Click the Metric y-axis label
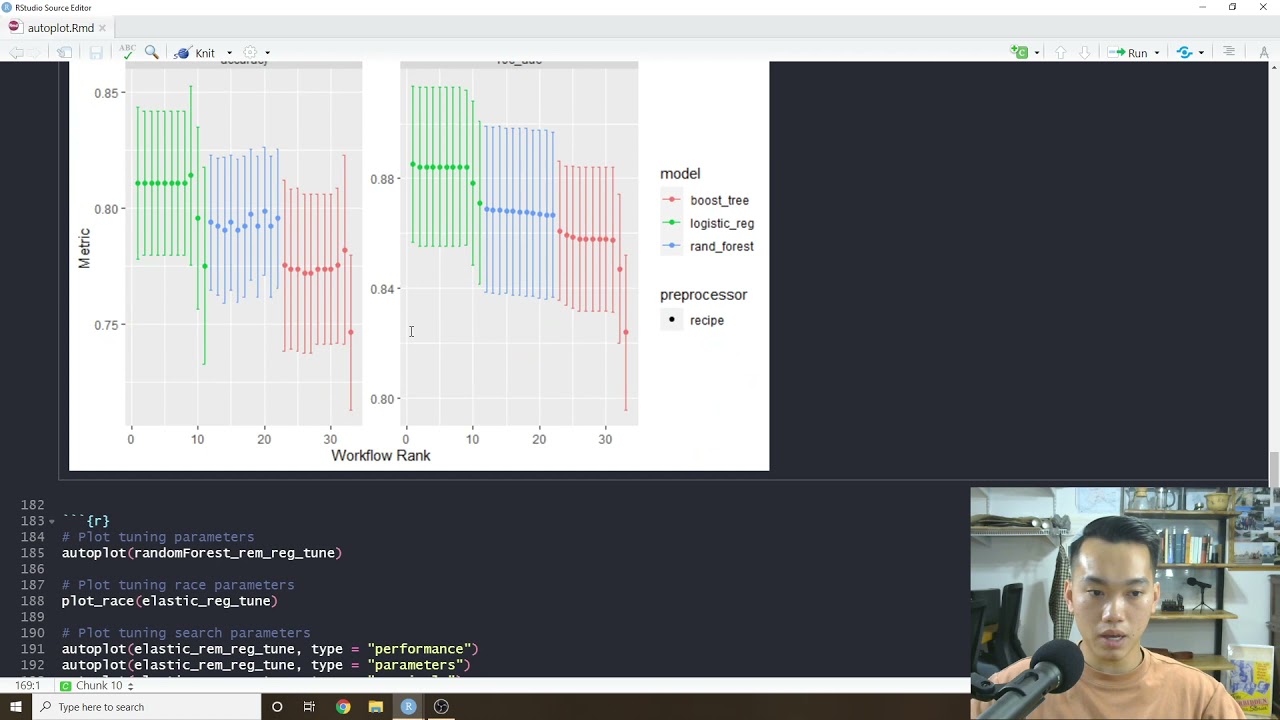The image size is (1280, 720). tap(84, 248)
